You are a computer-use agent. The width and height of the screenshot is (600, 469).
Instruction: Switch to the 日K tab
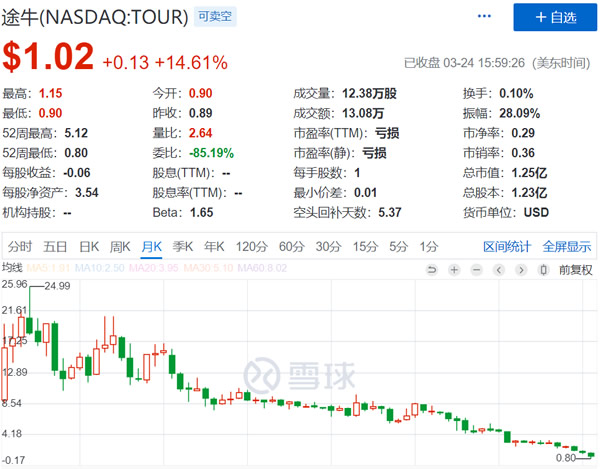pos(89,246)
